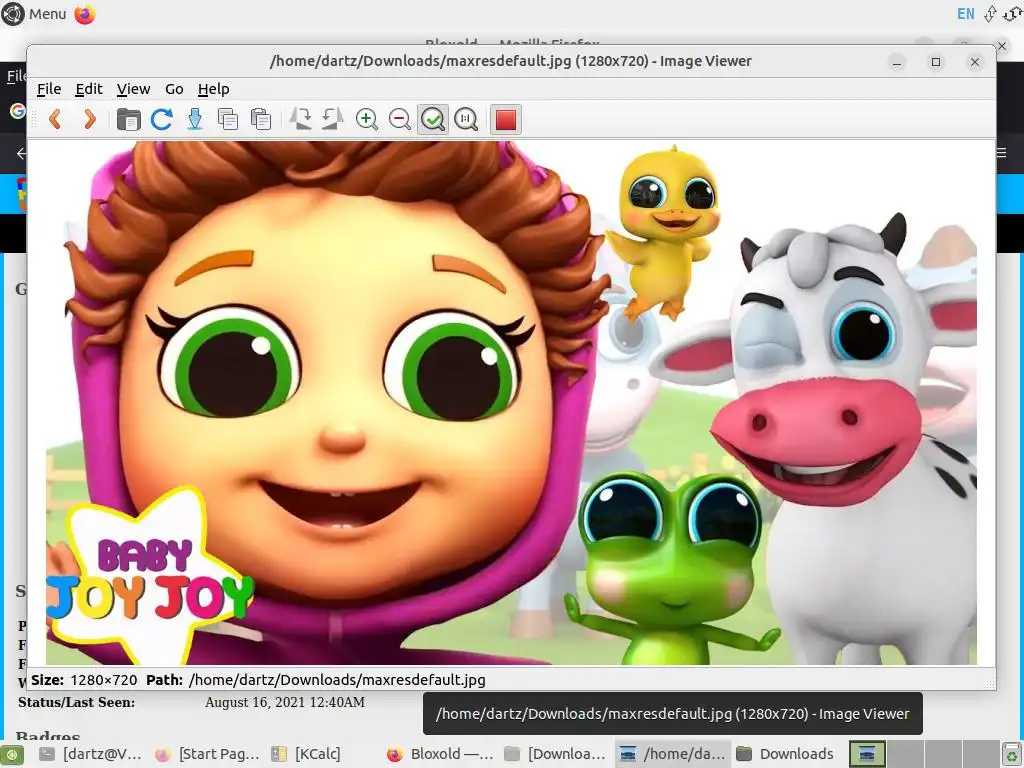Open the File menu in Image Viewer
The width and height of the screenshot is (1024, 768).
click(49, 89)
